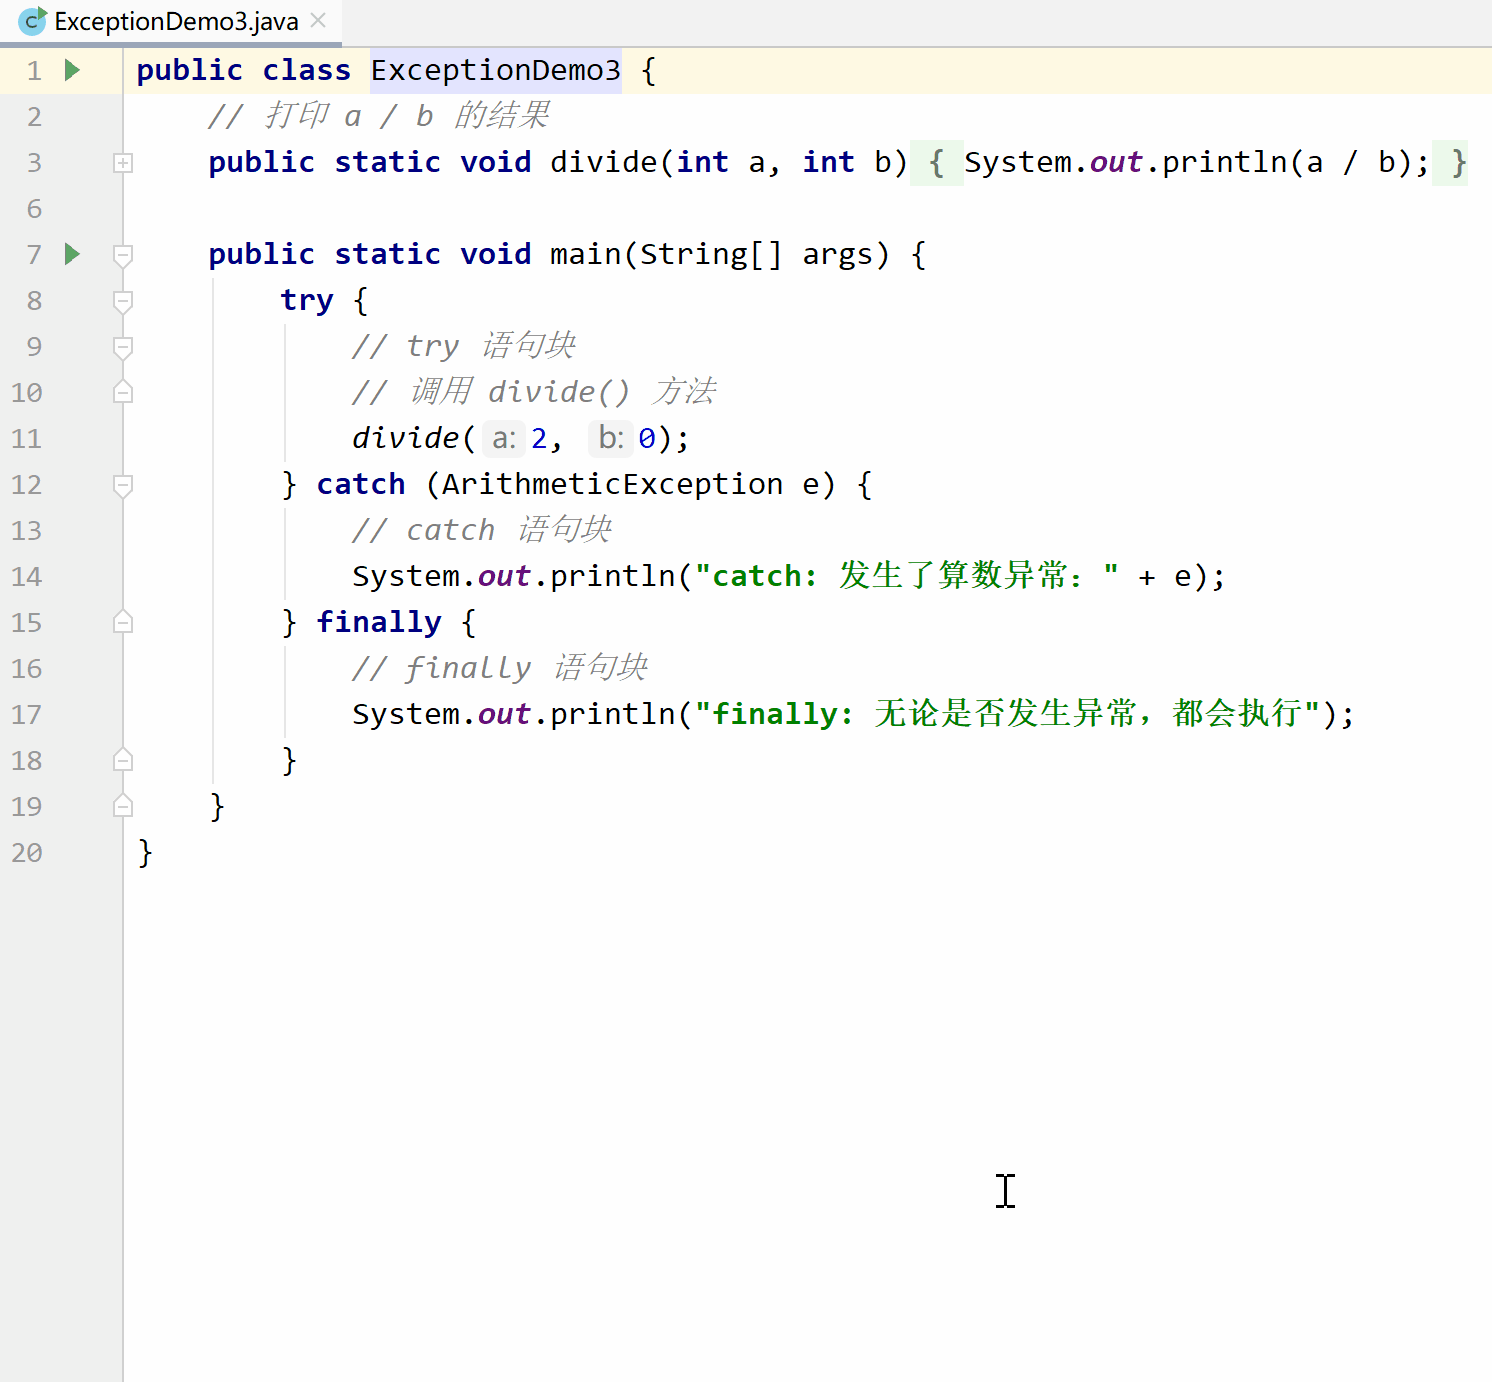Viewport: 1492px width, 1382px height.
Task: Click parameter hint 'a:' in divide call
Action: [x=504, y=438]
